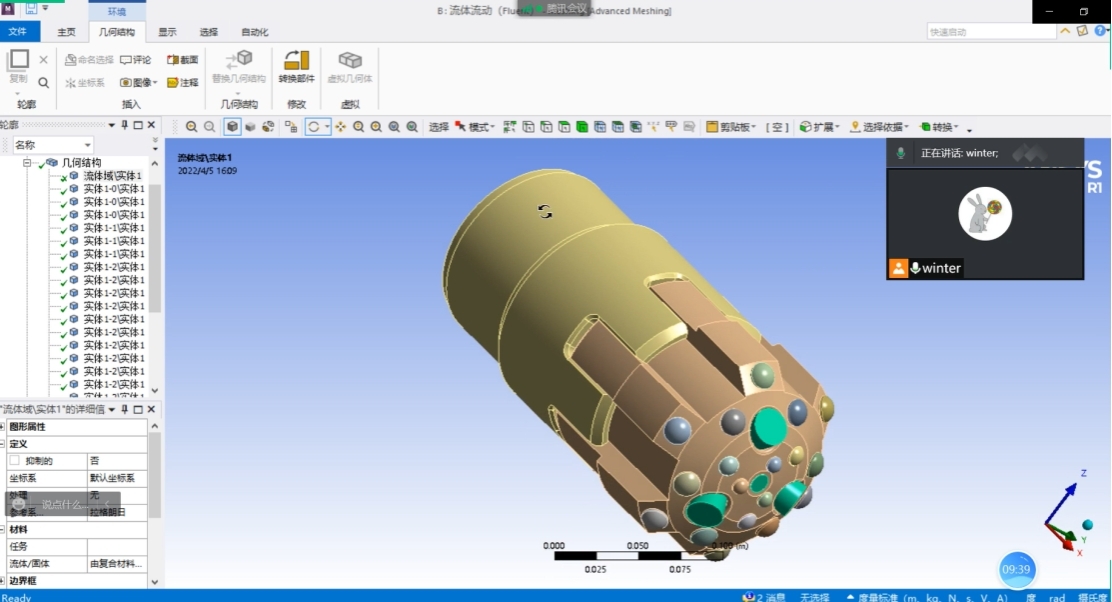Collapse the 几何结构 tree node
The image size is (1112, 602).
tap(27, 162)
